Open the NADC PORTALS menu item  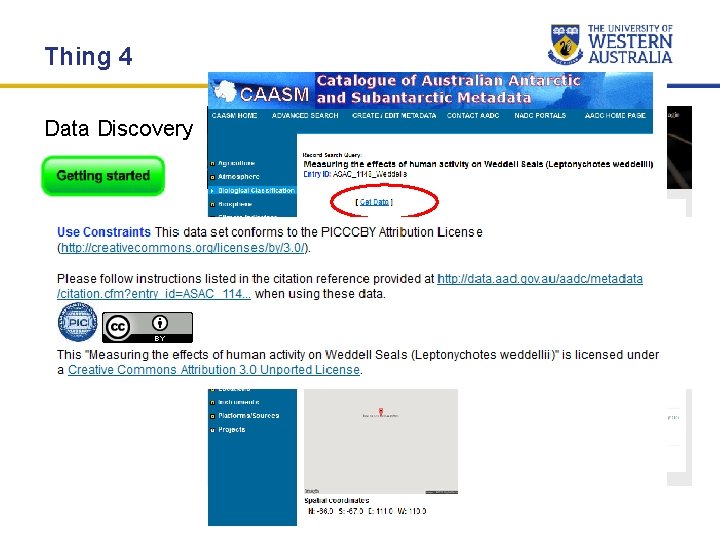click(x=540, y=116)
